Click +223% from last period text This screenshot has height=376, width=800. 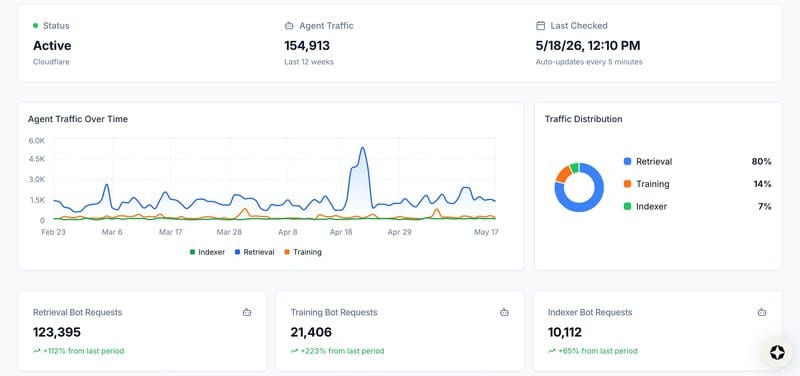[x=342, y=351]
